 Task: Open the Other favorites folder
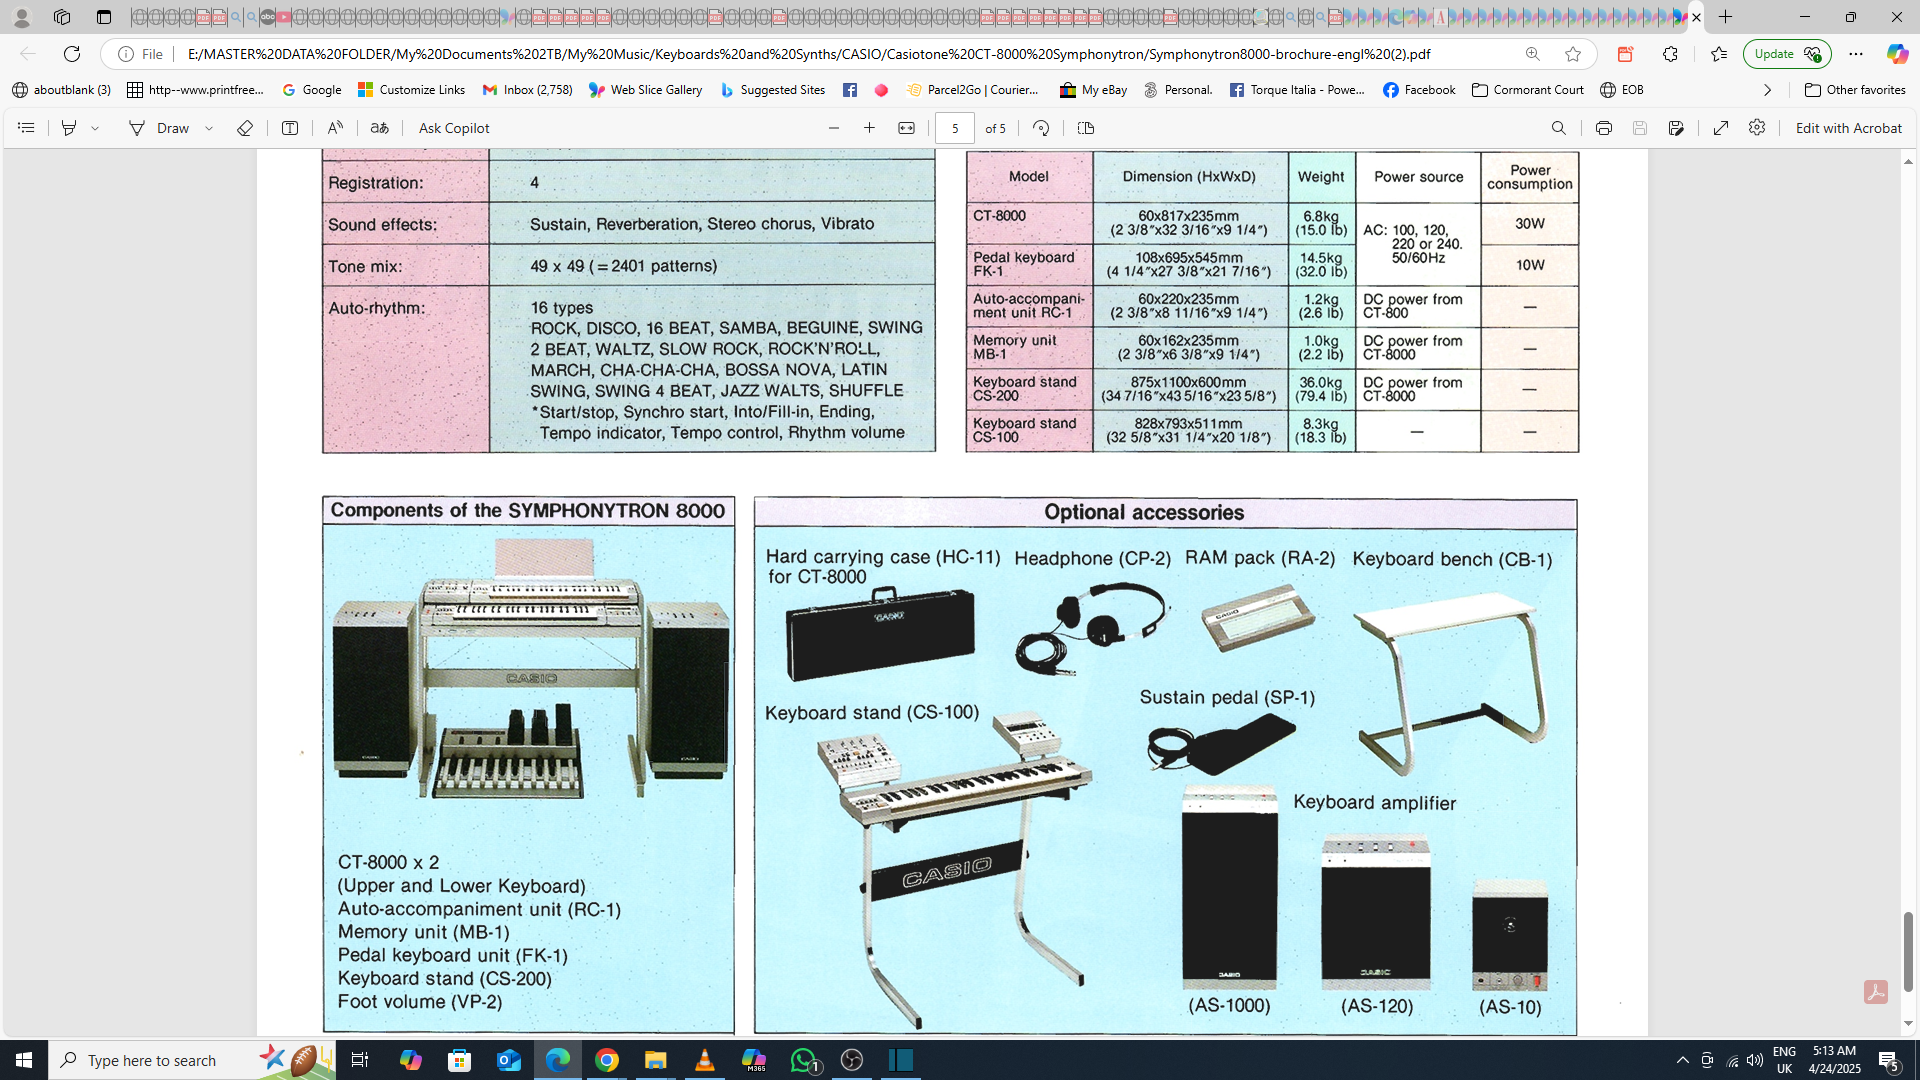[1855, 90]
